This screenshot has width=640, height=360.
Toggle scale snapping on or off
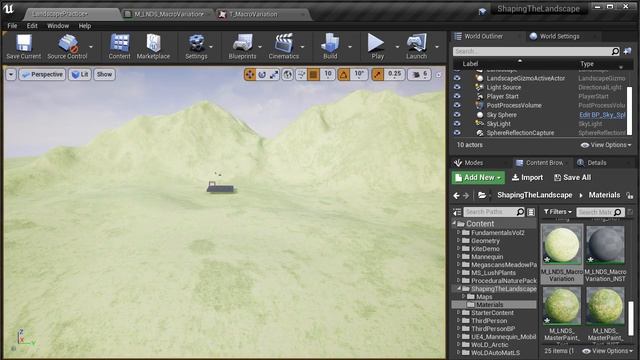pyautogui.click(x=378, y=74)
